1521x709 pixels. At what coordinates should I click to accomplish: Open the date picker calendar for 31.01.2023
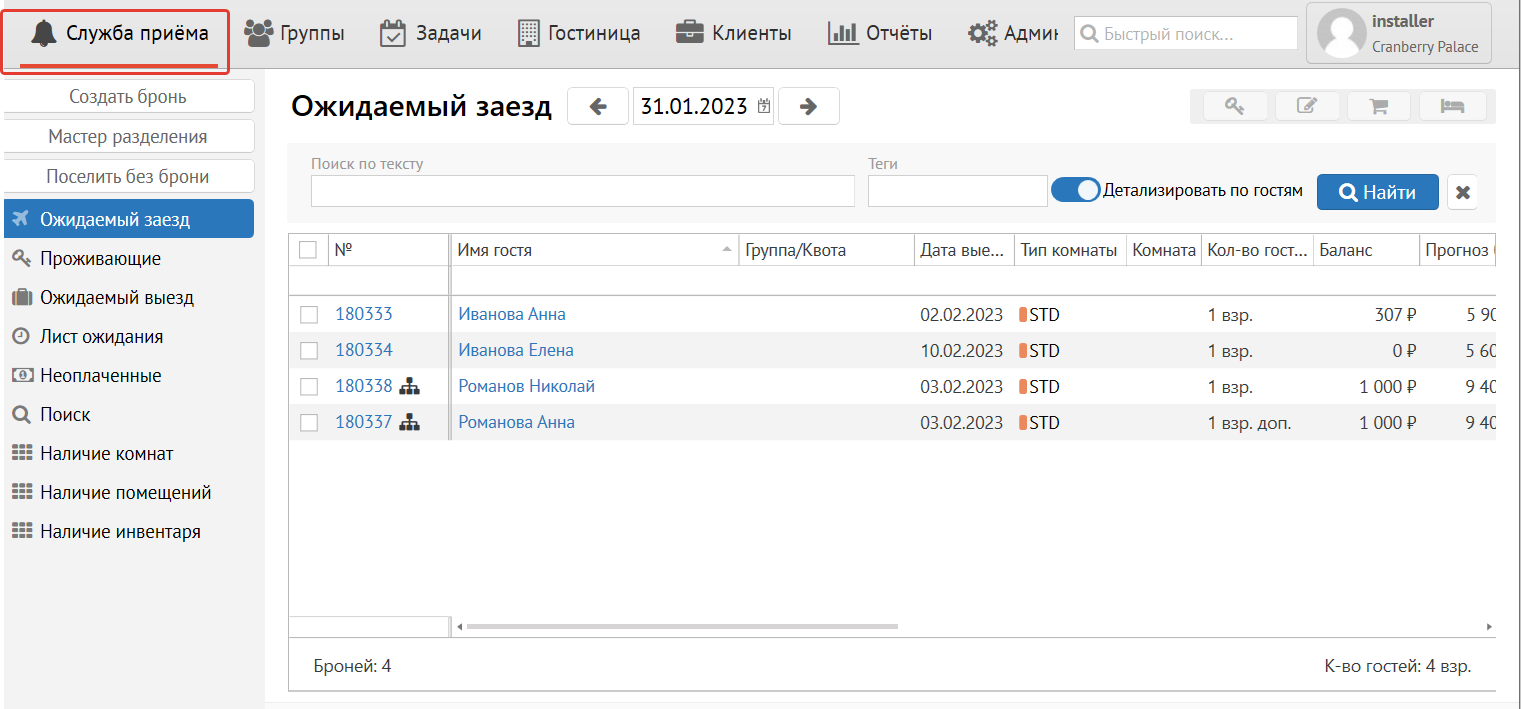[764, 106]
